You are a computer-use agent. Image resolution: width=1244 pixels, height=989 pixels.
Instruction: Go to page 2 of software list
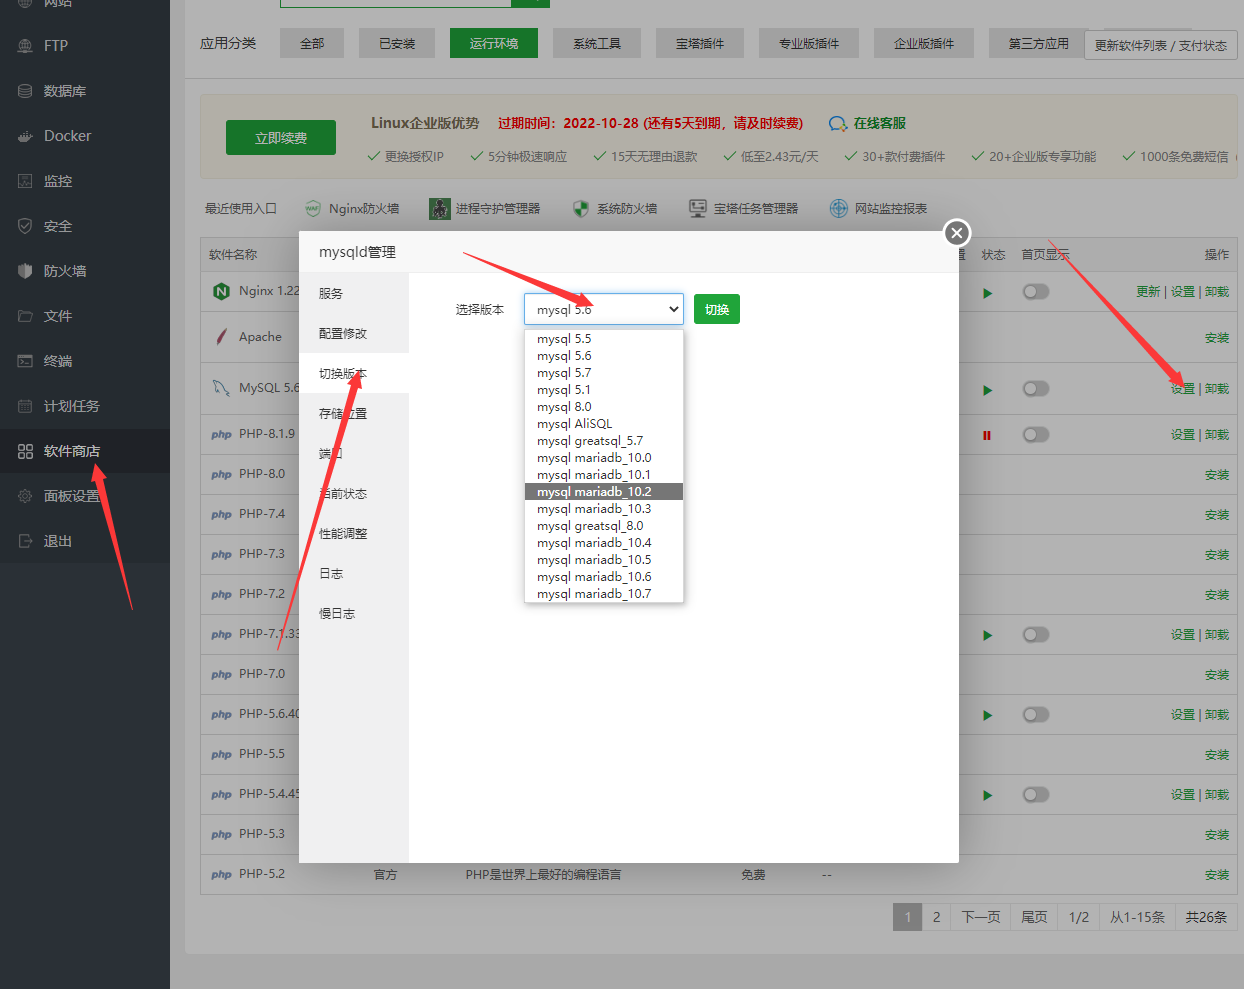(x=937, y=917)
